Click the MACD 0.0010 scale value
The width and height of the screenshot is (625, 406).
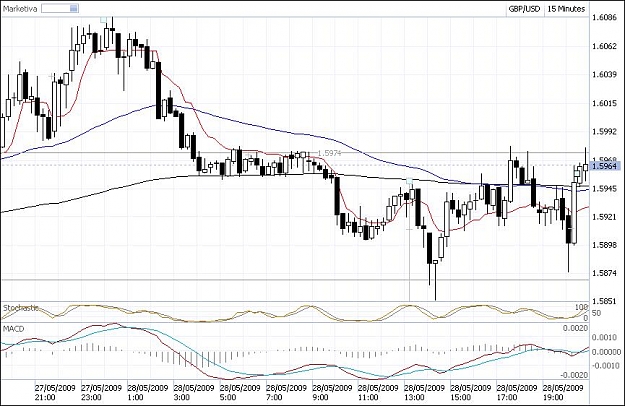tap(604, 338)
